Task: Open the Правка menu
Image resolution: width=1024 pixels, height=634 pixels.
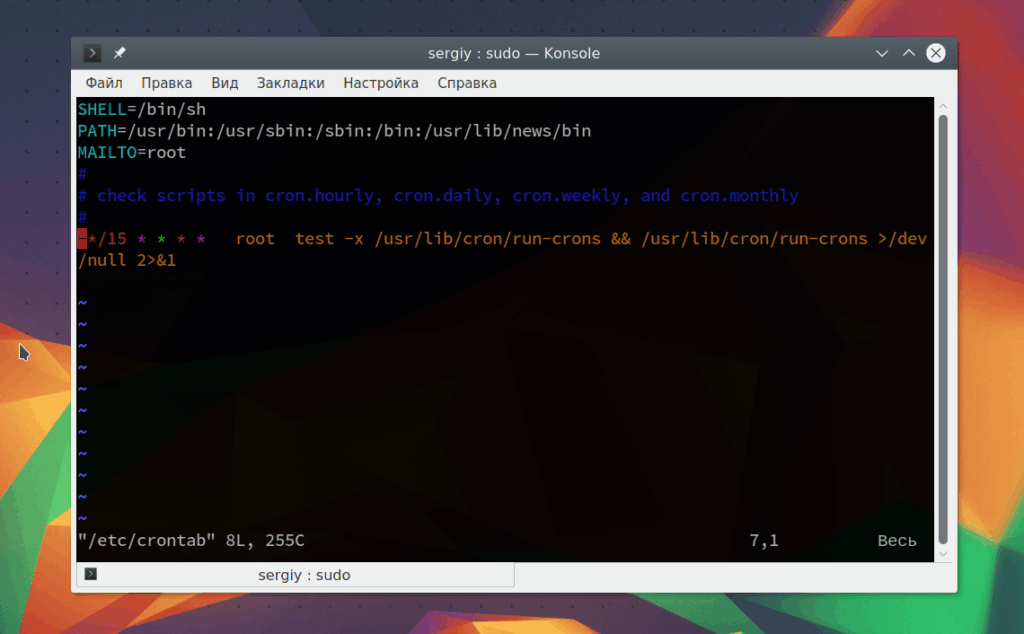Action: point(167,83)
